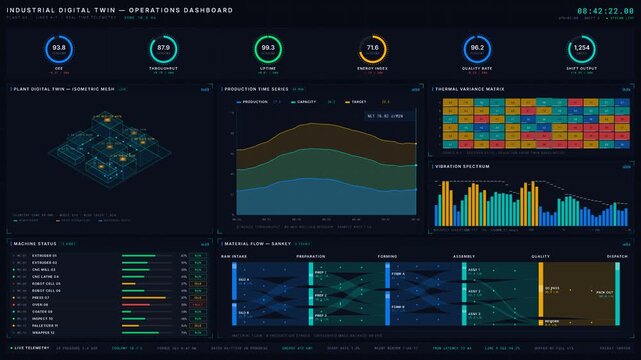Click the CNC Mill 03 green status dot
641x360 pixels.
(x=13, y=270)
